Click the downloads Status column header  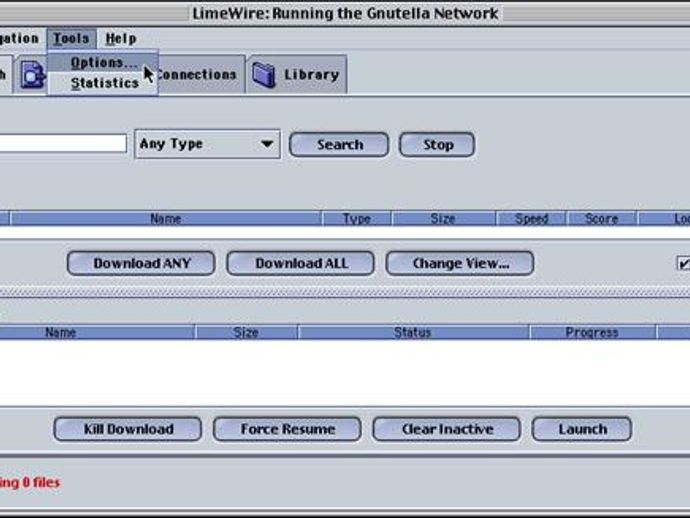point(413,332)
